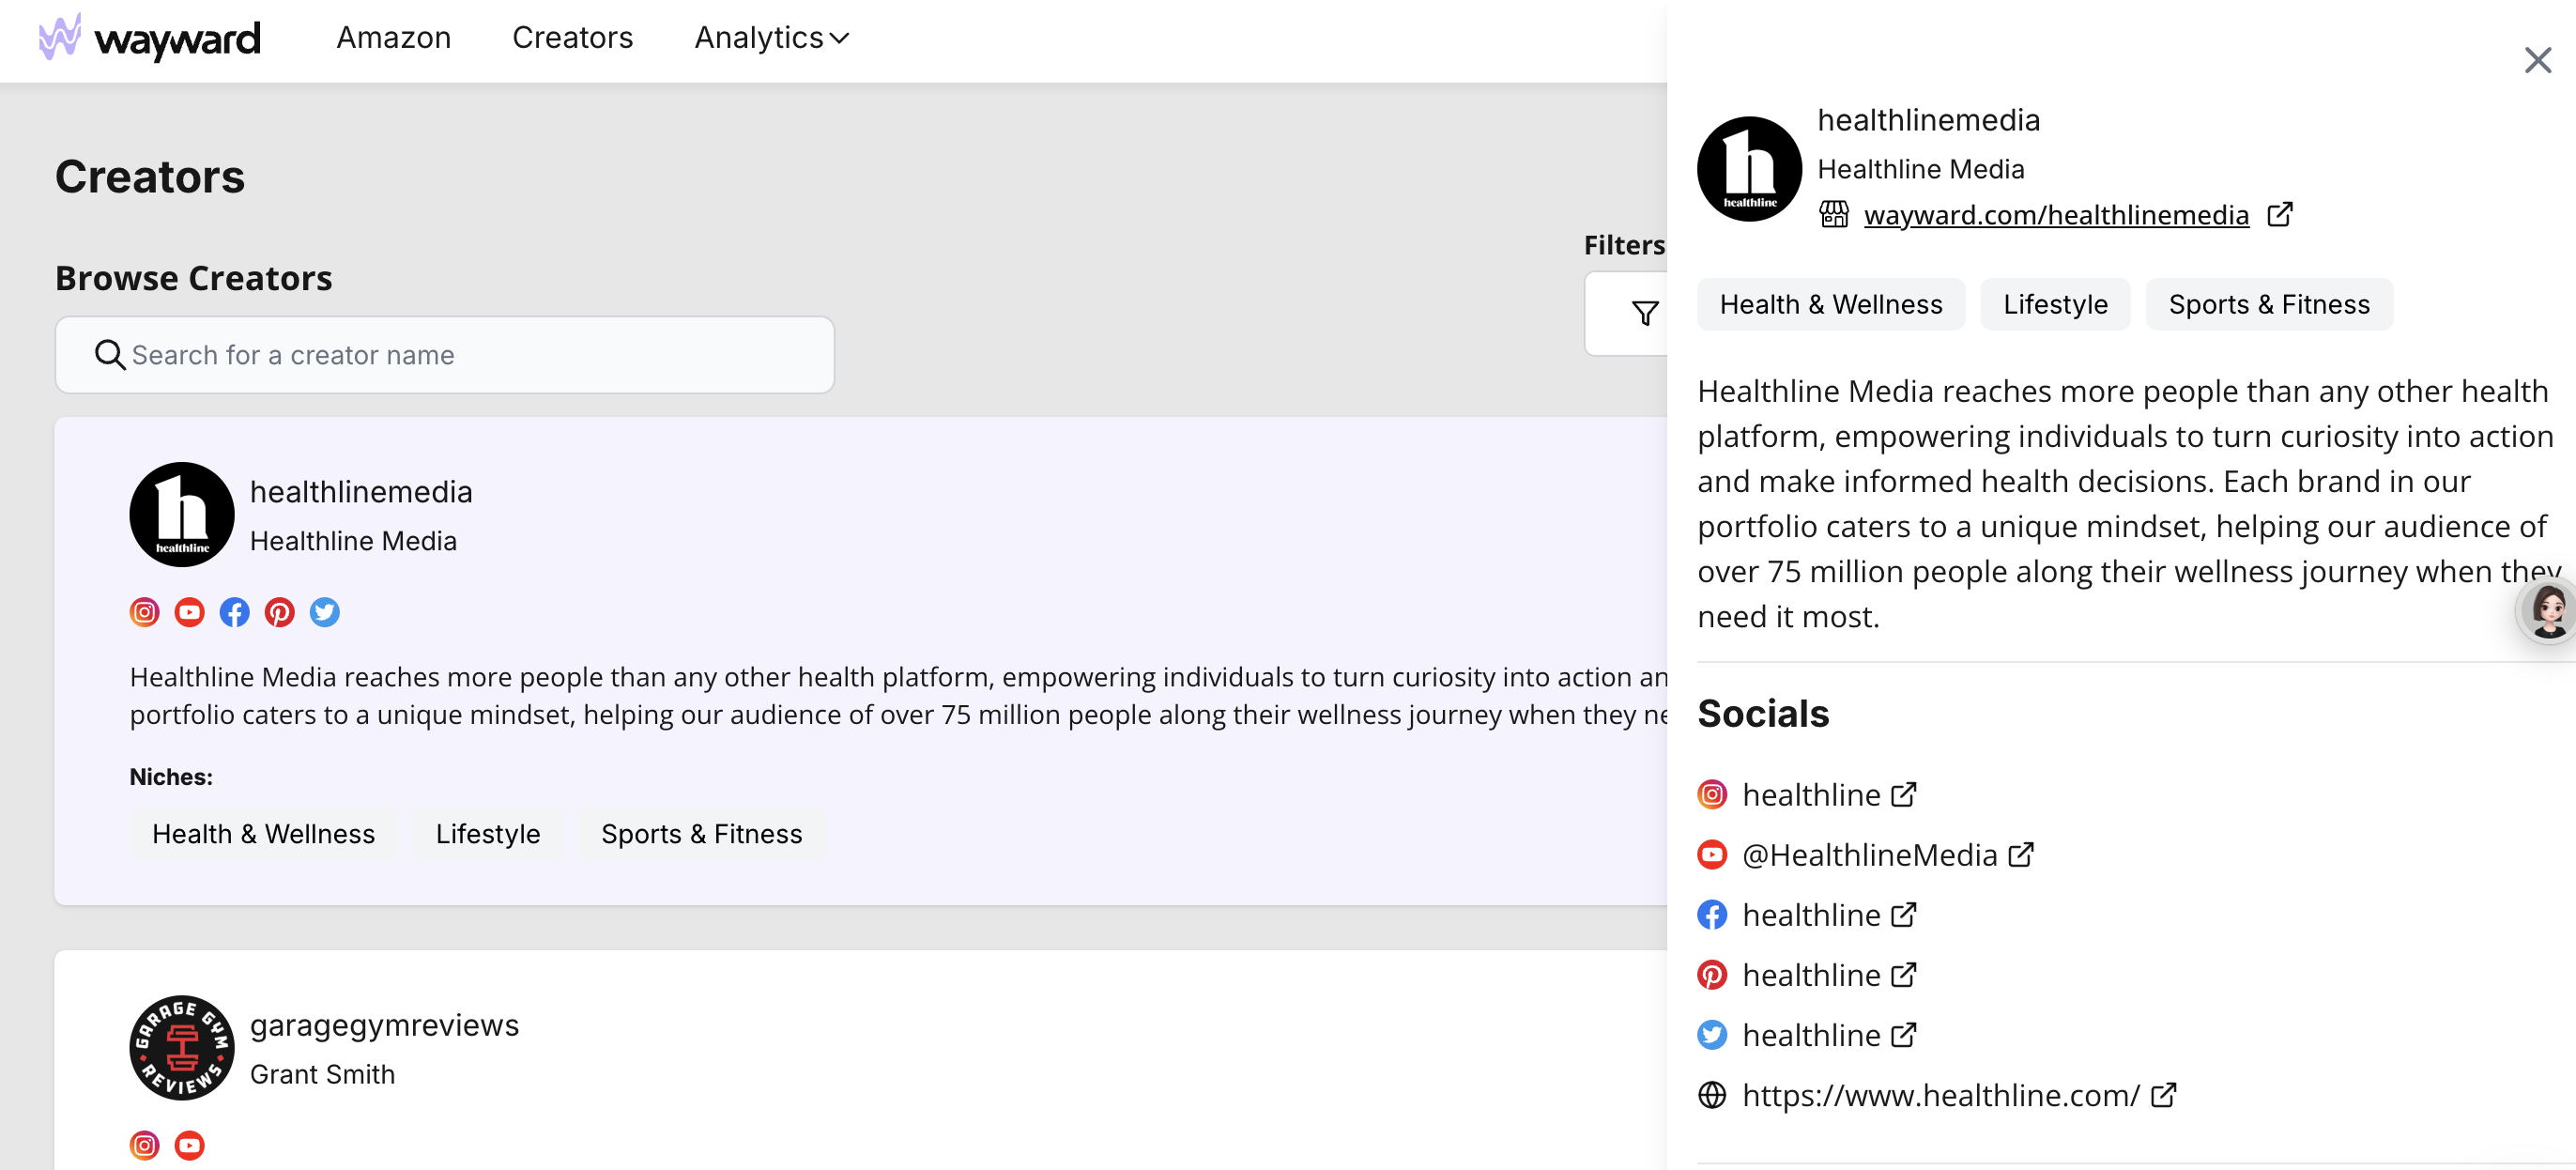Open healthlinemedia card Twitter icon

coord(325,612)
